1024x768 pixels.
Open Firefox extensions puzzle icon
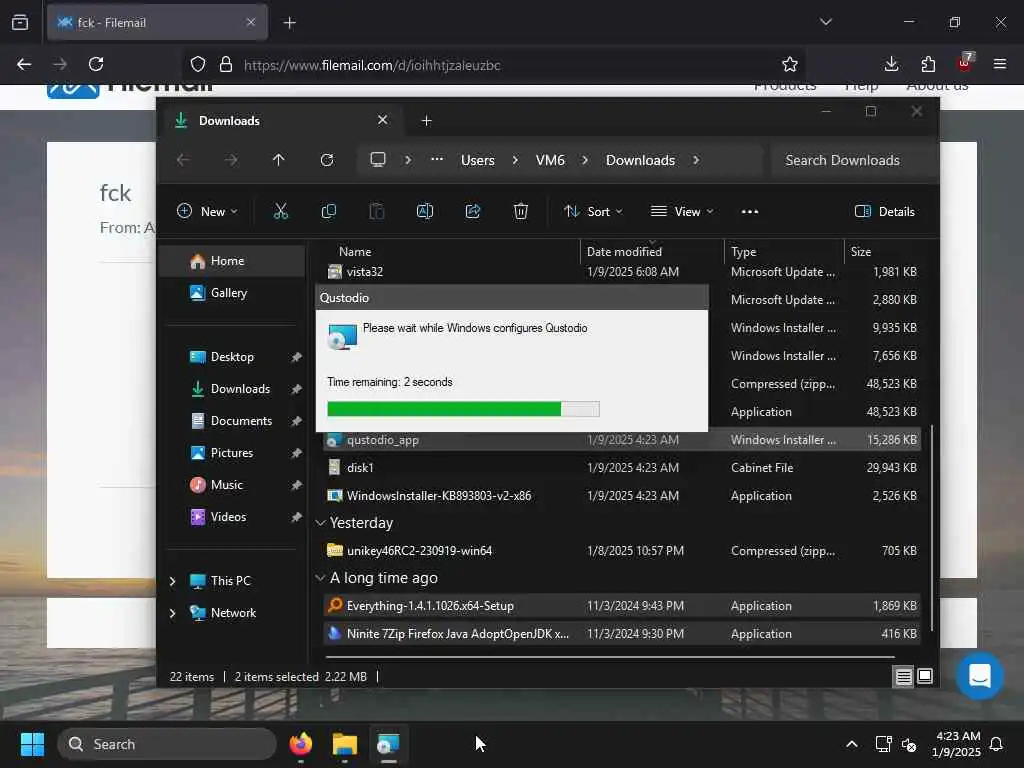[928, 64]
